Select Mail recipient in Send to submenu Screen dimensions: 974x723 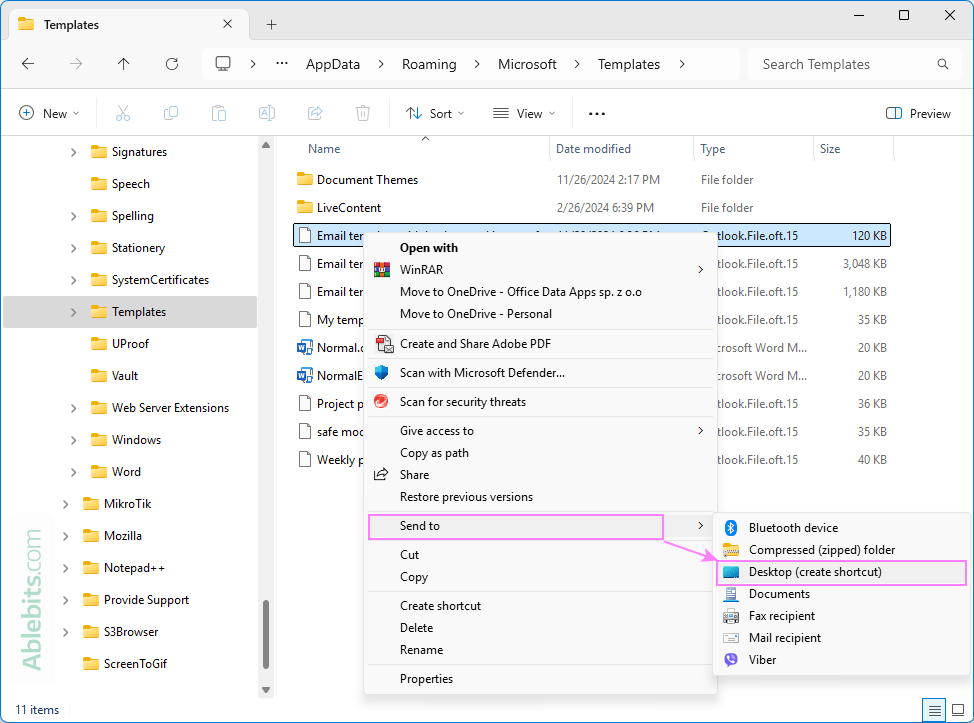[x=841, y=638]
